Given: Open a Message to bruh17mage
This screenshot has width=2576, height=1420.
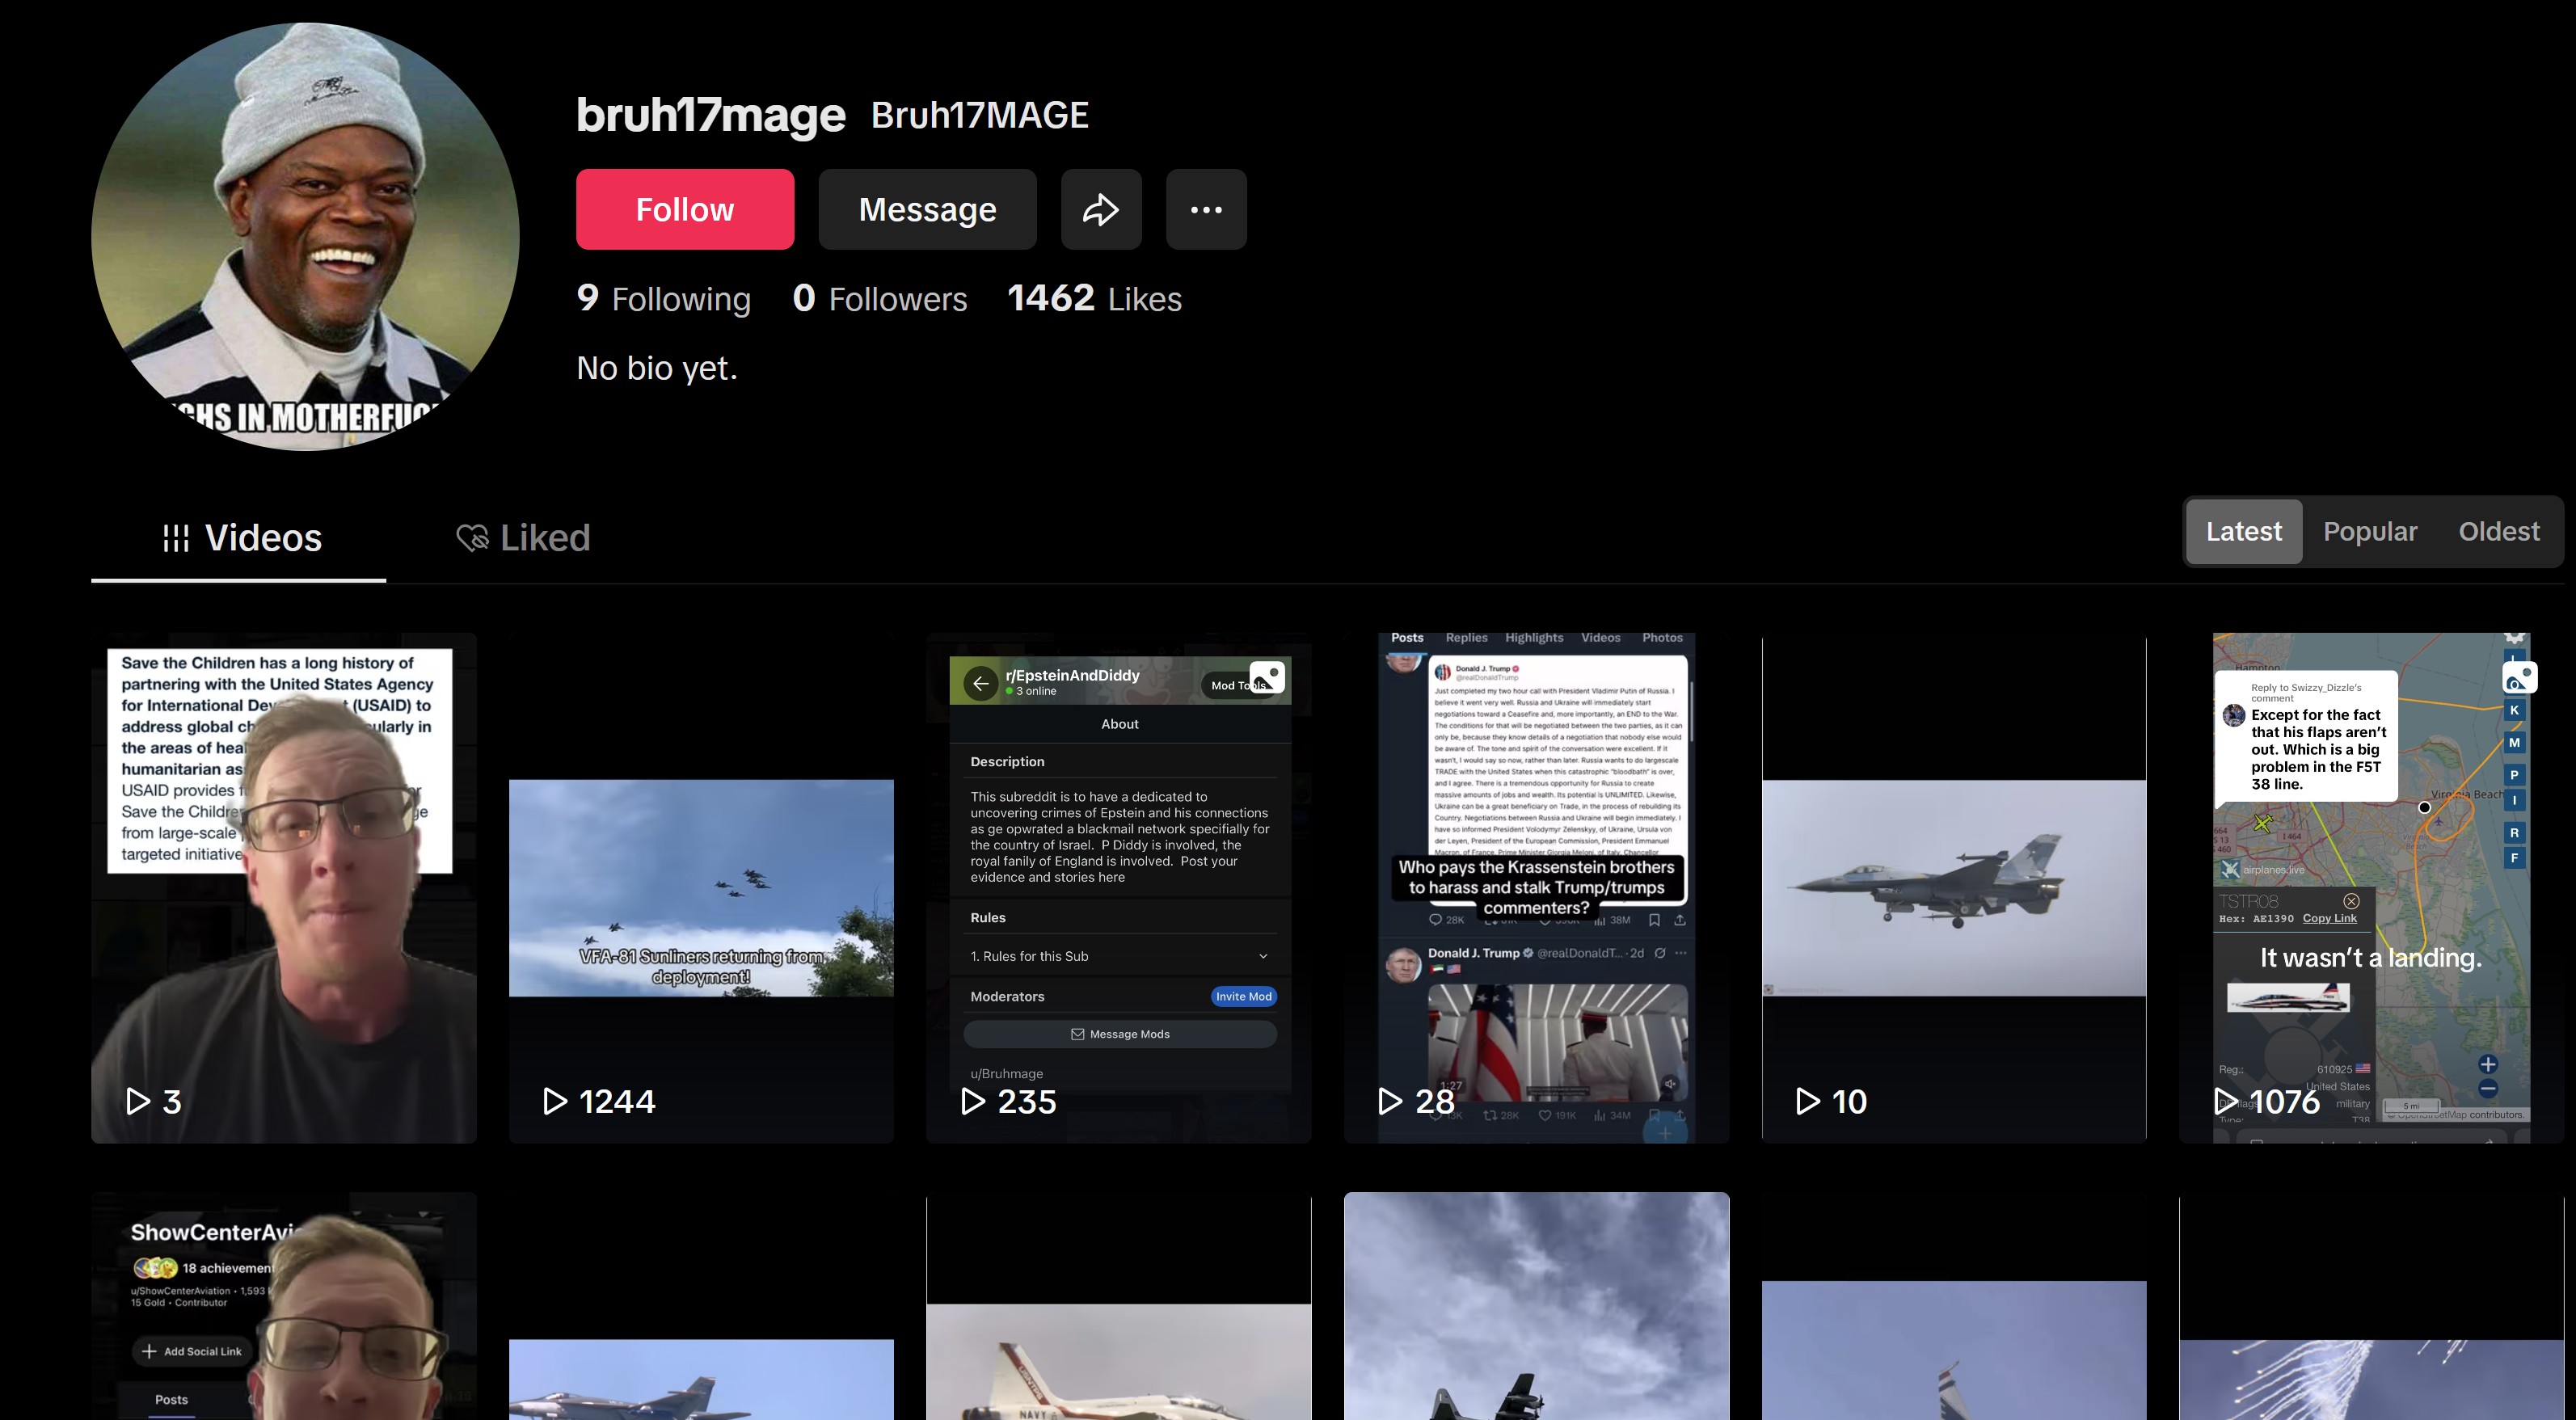Looking at the screenshot, I should [x=927, y=209].
